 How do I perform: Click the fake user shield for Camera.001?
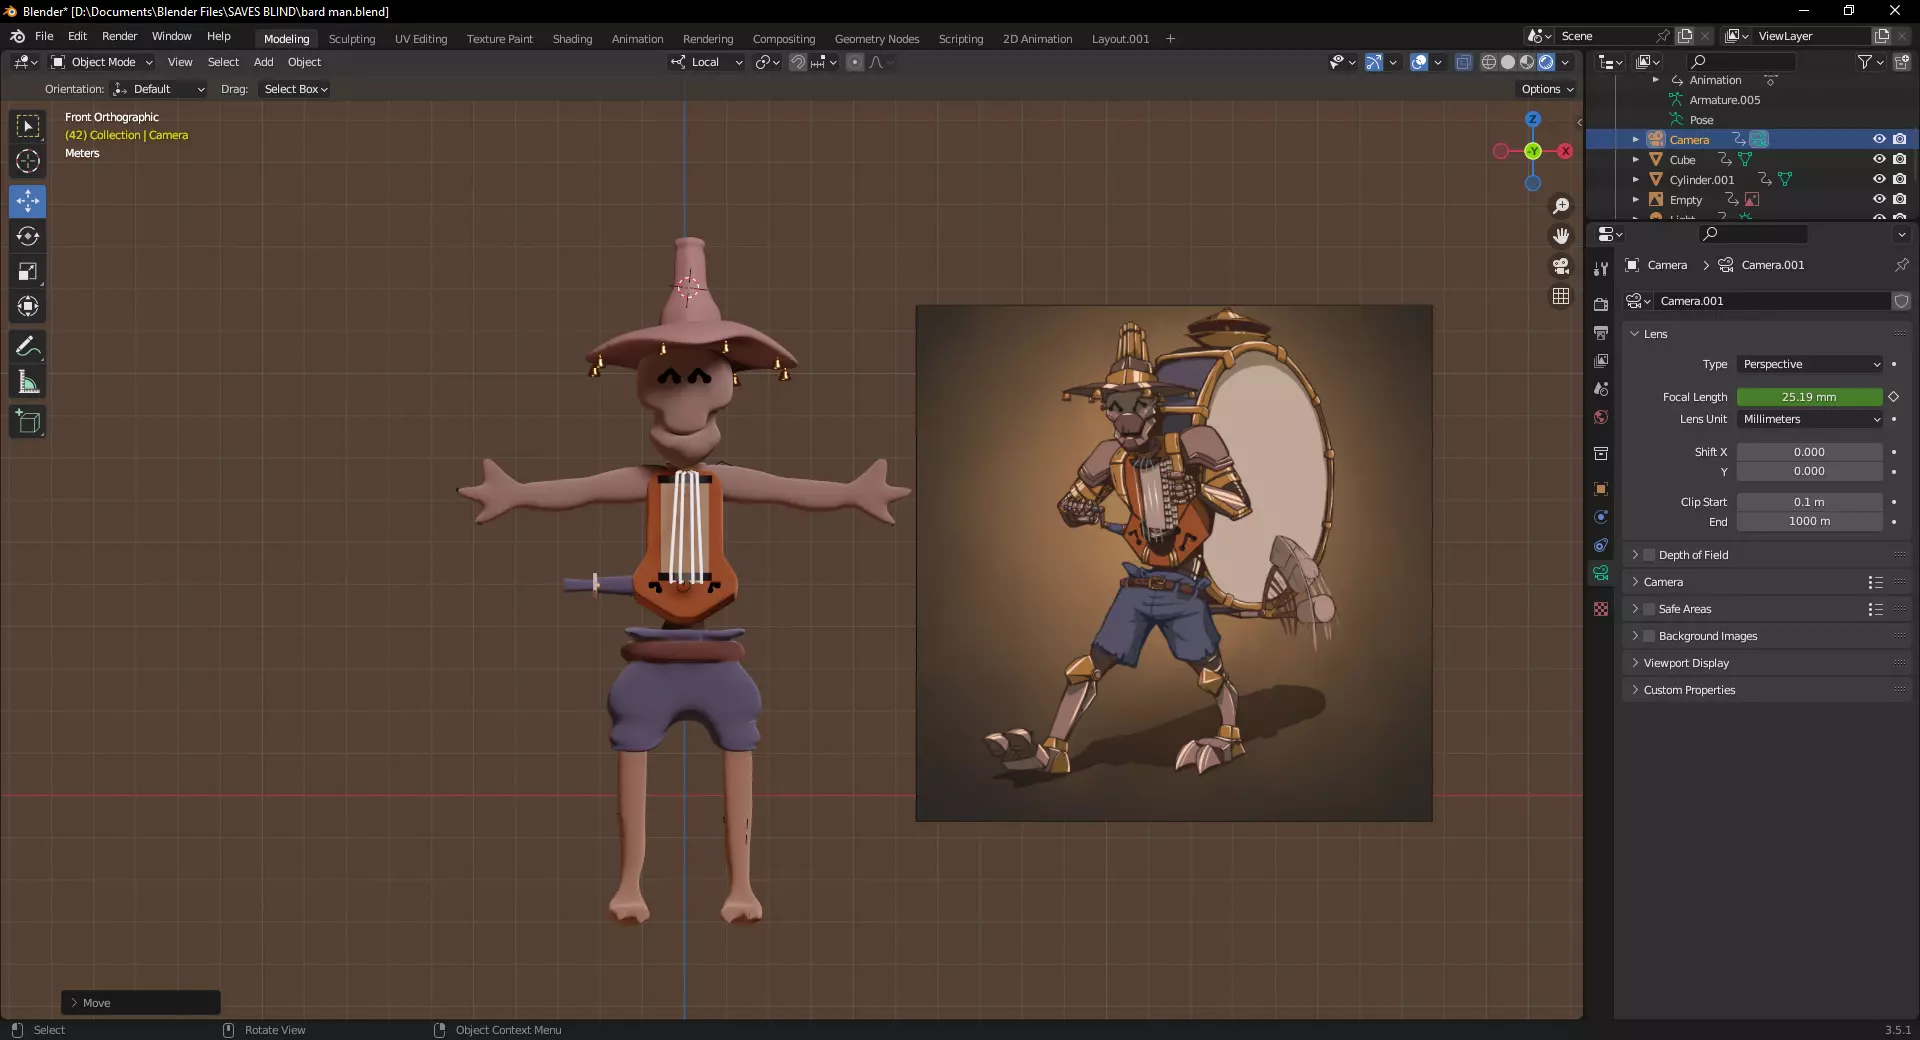1901,301
